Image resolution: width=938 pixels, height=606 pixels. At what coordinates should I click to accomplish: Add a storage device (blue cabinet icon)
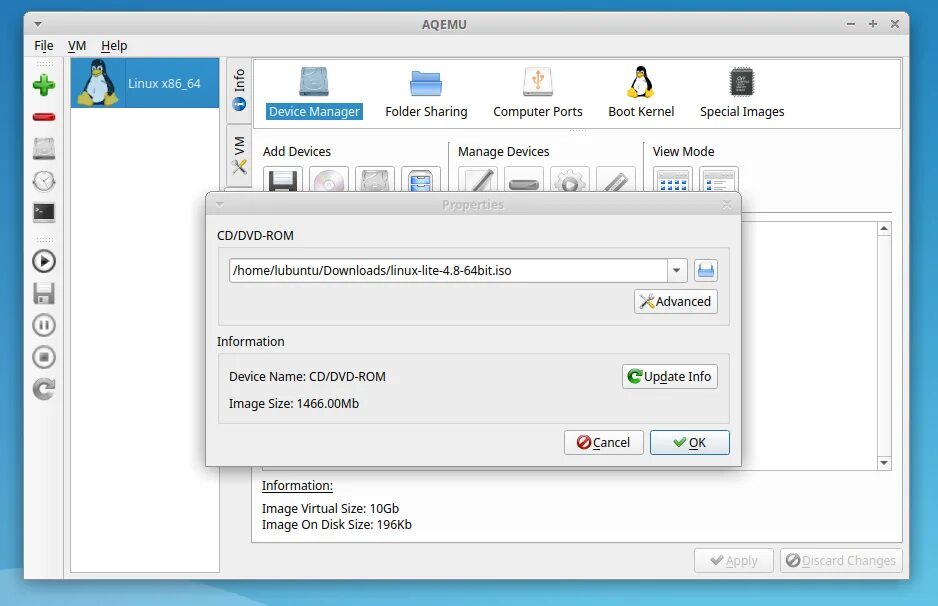click(x=421, y=179)
